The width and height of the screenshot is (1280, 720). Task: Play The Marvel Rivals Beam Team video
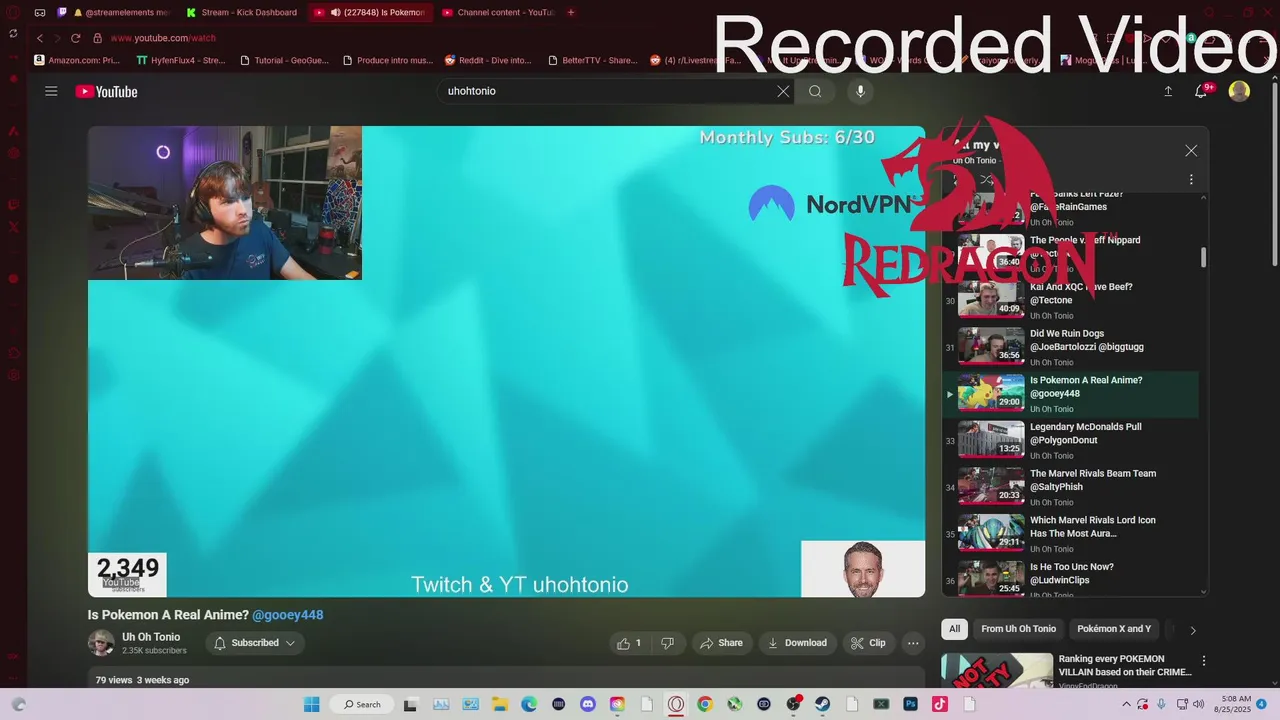[1071, 487]
